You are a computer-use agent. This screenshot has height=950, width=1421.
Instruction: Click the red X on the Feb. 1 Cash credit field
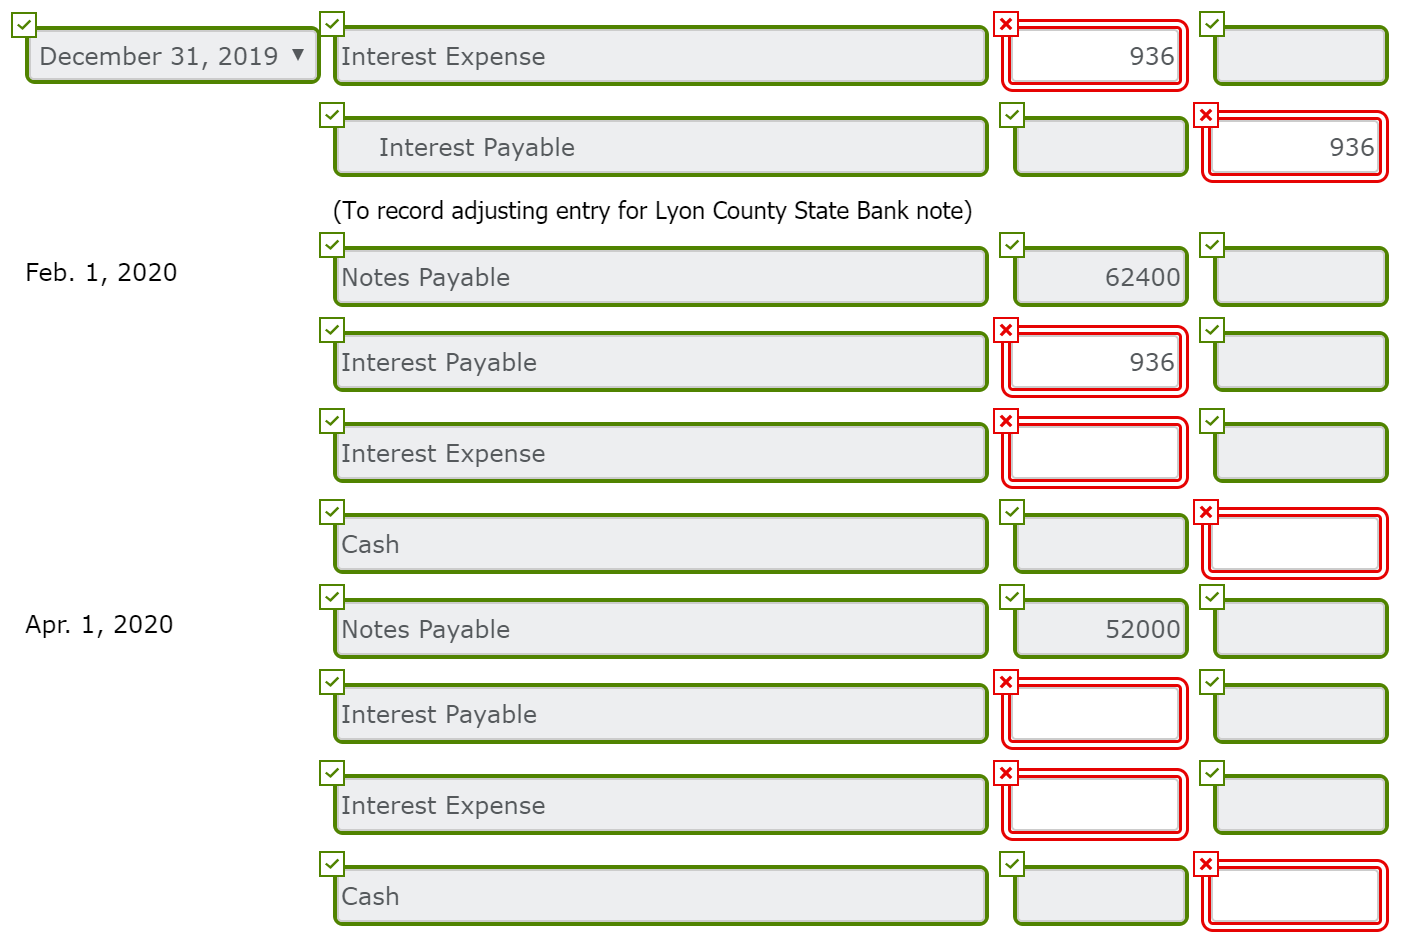coord(1206,511)
